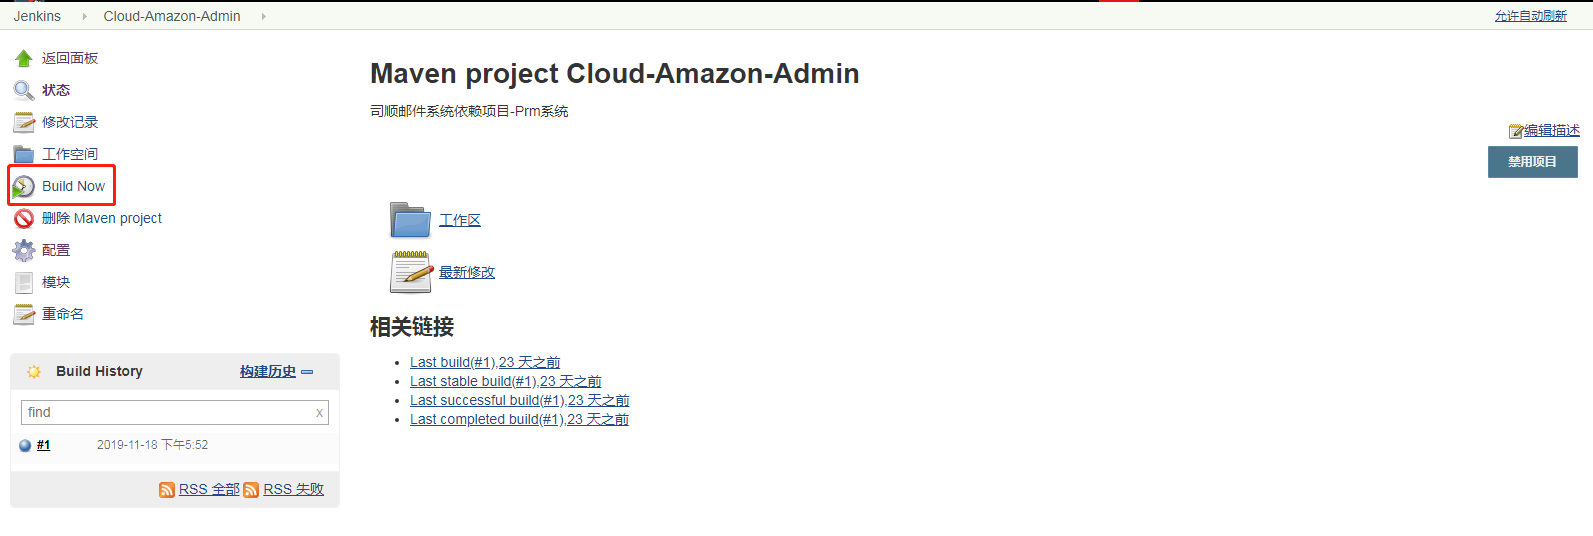This screenshot has width=1593, height=536.
Task: Open the Jenkins breadcrumb item
Action: [x=37, y=16]
